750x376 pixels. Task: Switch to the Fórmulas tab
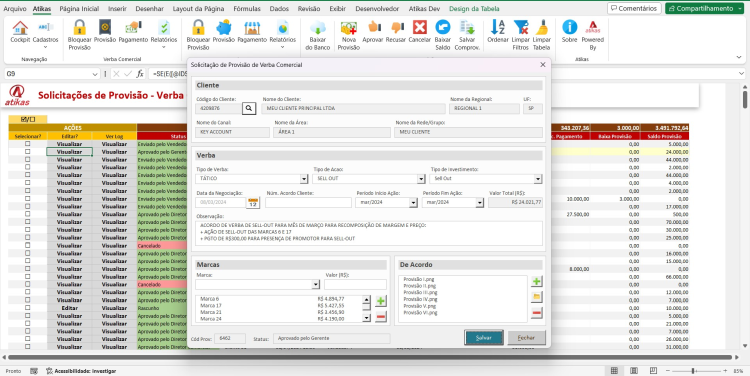247,9
